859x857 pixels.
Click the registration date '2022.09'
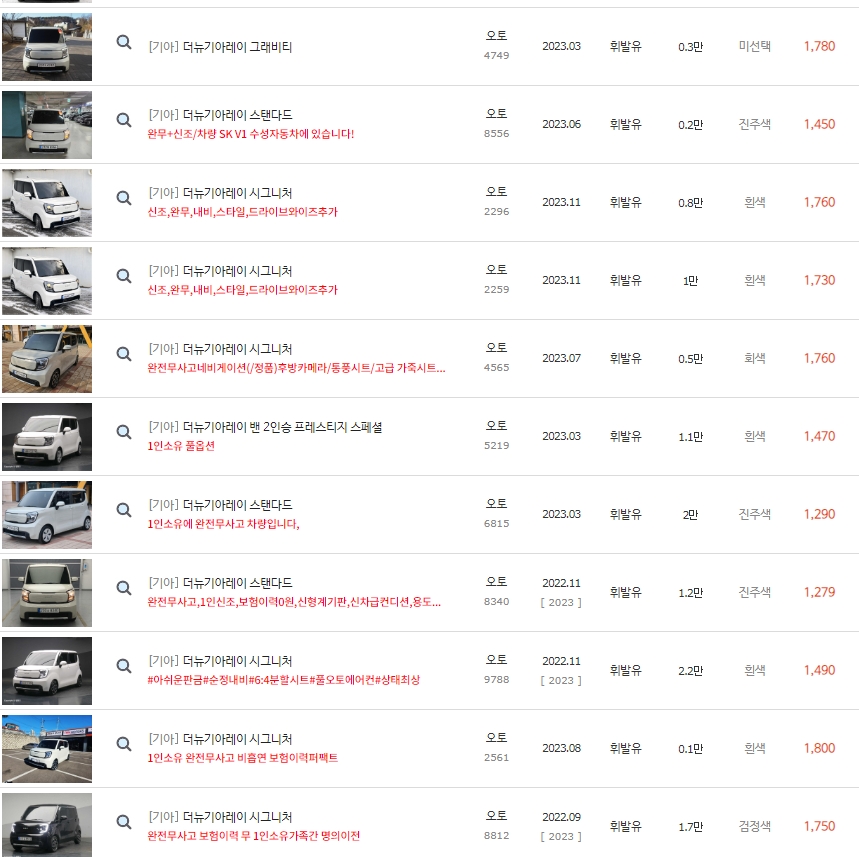pyautogui.click(x=562, y=817)
